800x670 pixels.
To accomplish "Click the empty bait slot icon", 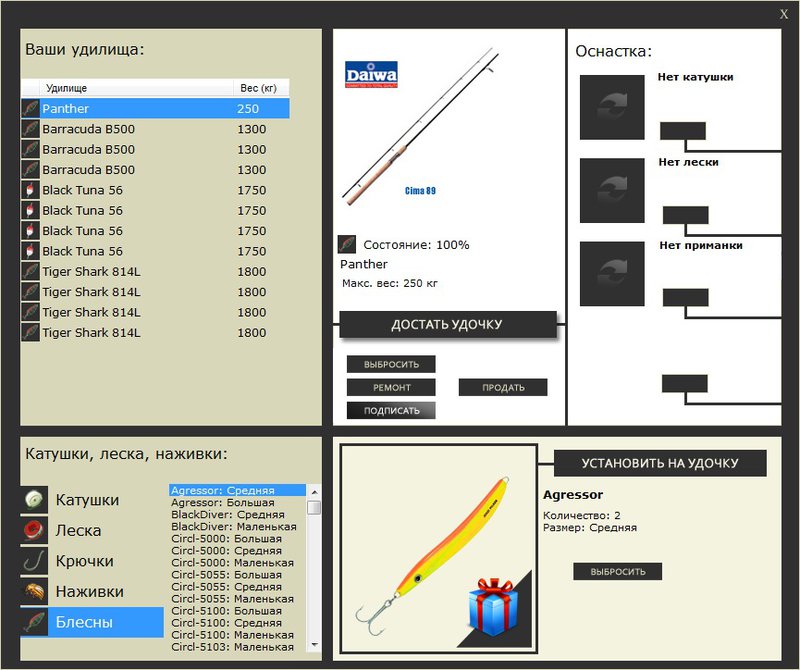I will point(612,274).
